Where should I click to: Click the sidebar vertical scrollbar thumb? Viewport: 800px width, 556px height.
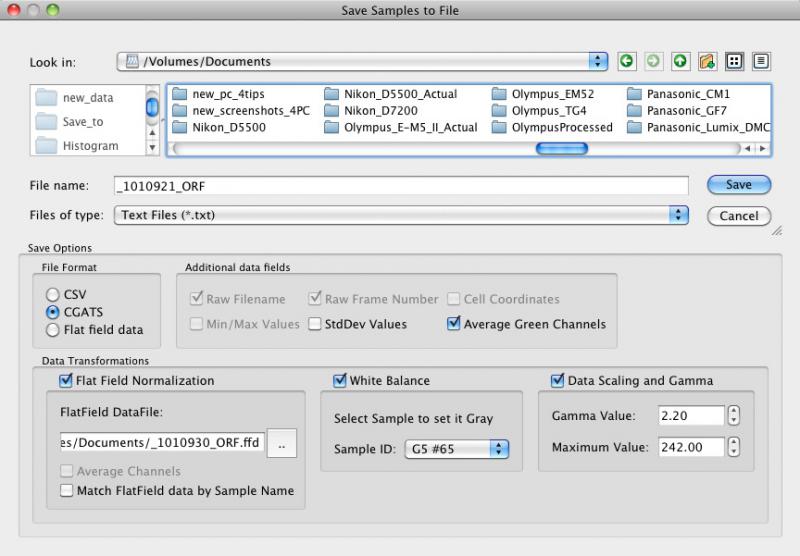152,108
